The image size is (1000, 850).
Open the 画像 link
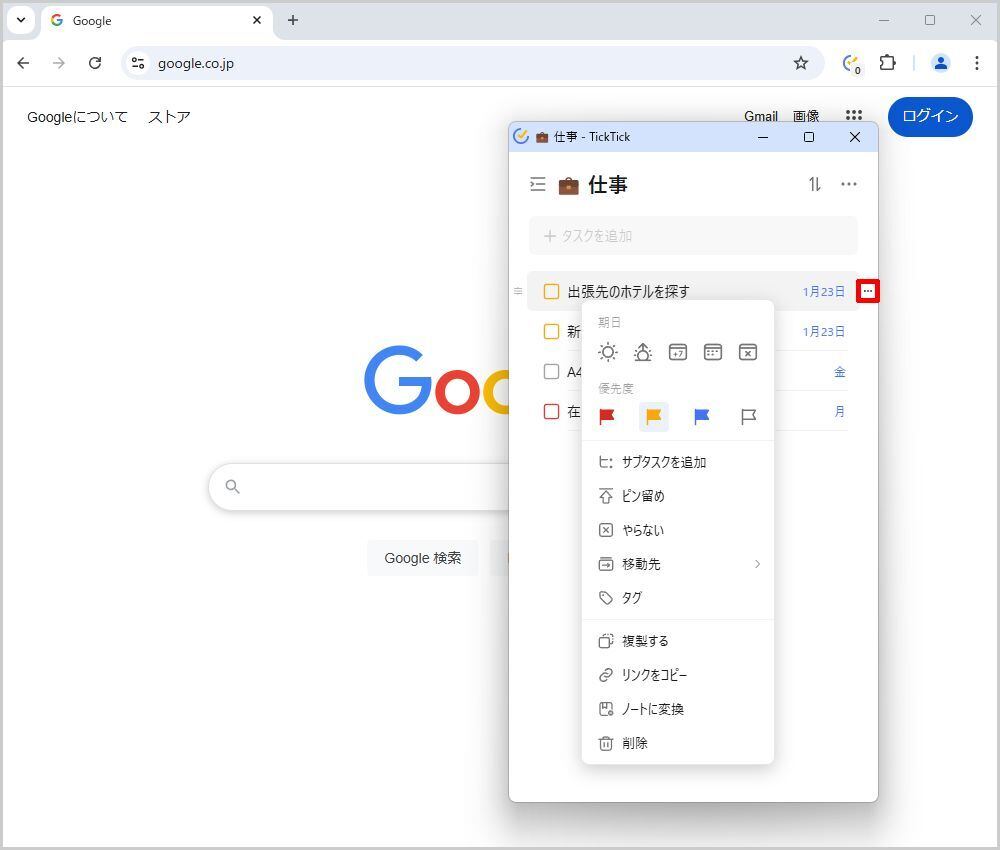[806, 116]
